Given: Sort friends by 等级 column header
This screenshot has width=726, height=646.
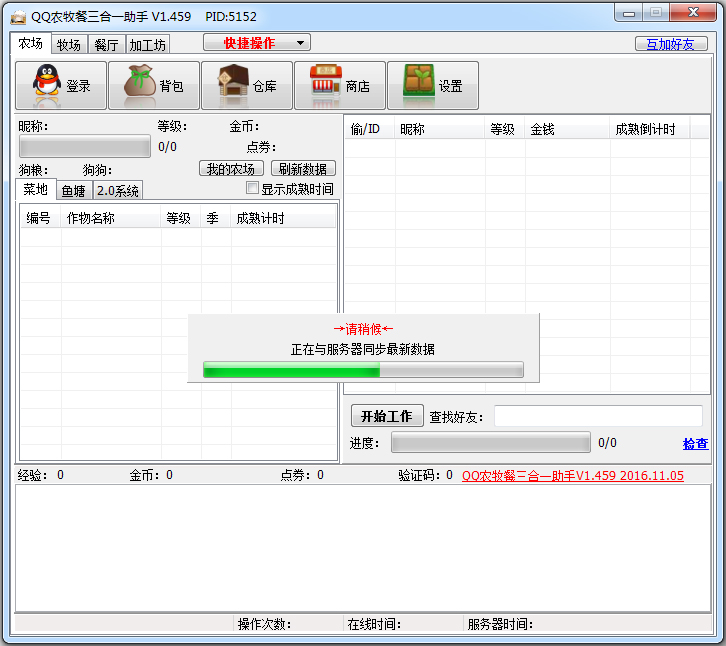Looking at the screenshot, I should 505,129.
